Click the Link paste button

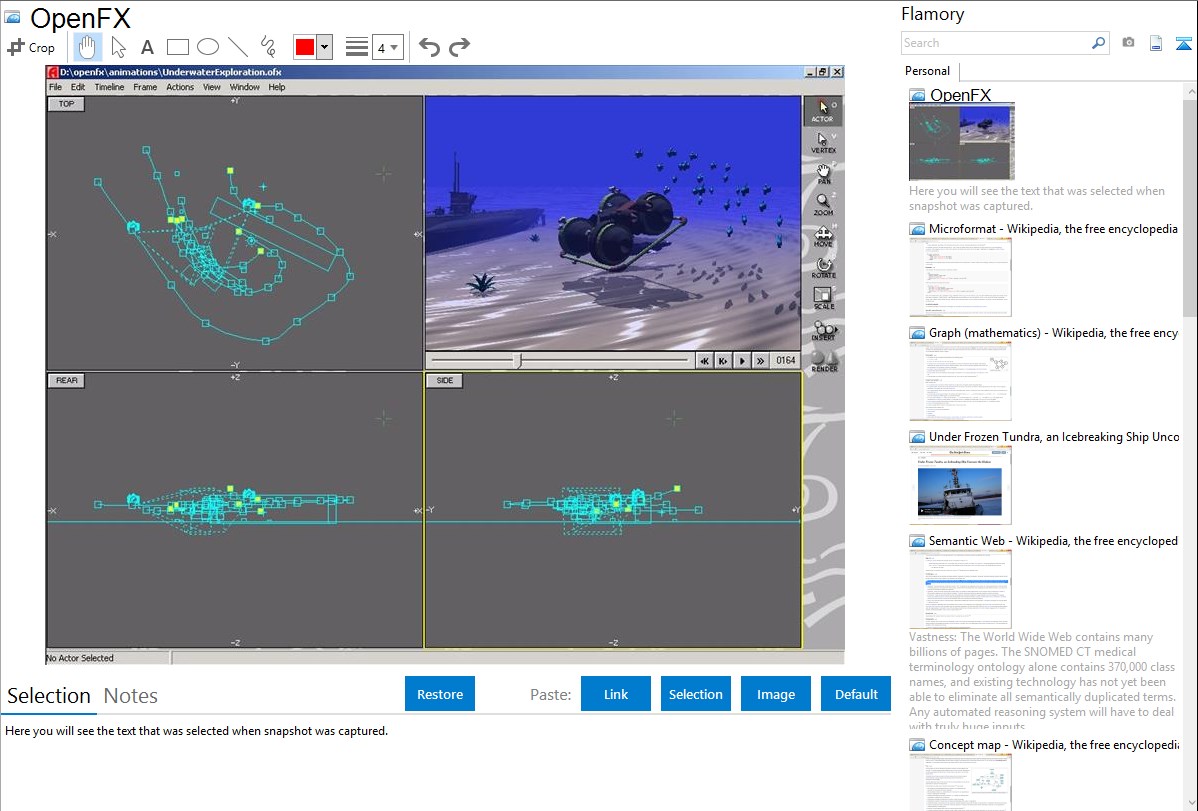coord(616,694)
